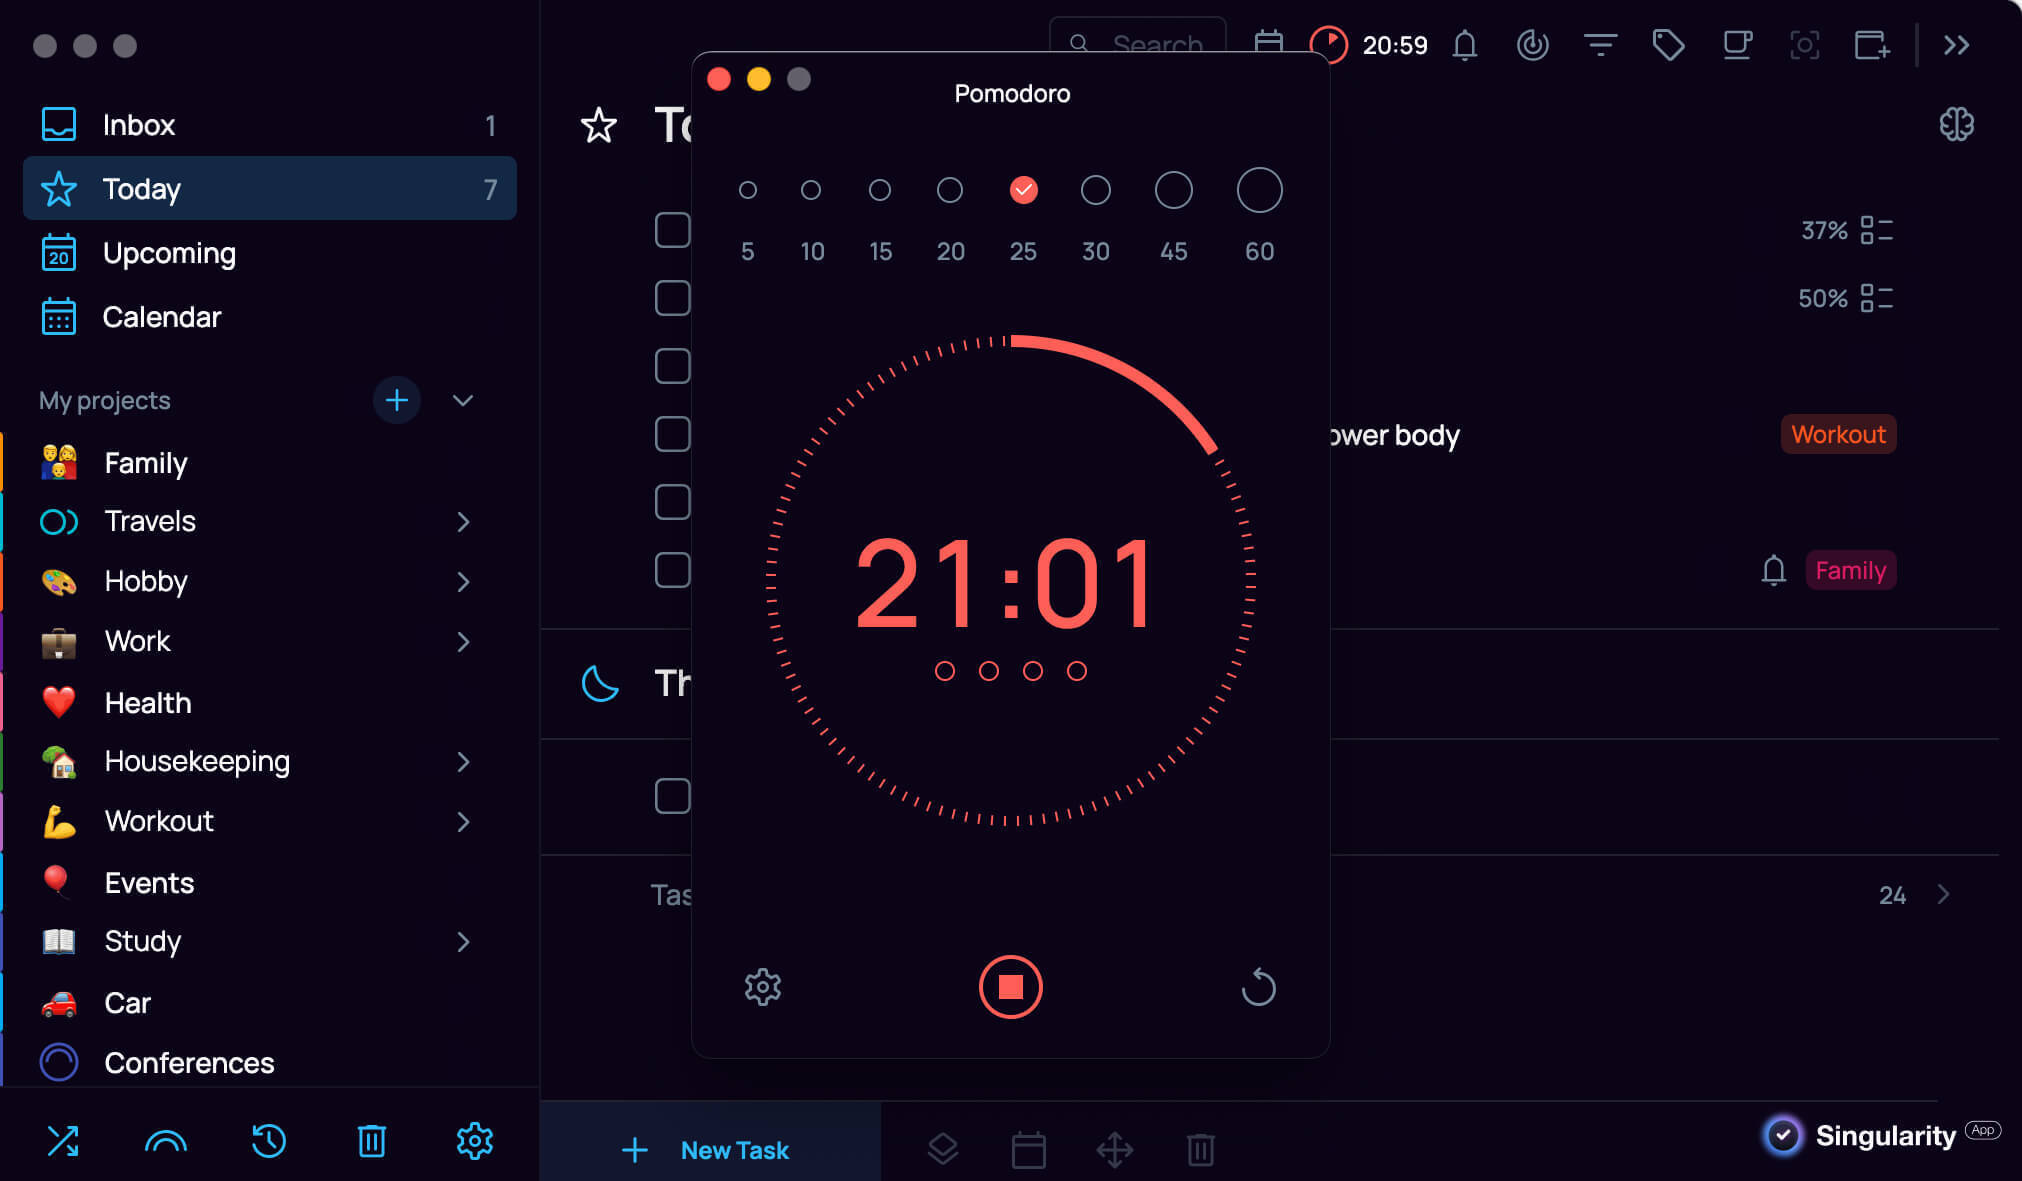
Task: Open Inbox in sidebar
Action: [270, 125]
